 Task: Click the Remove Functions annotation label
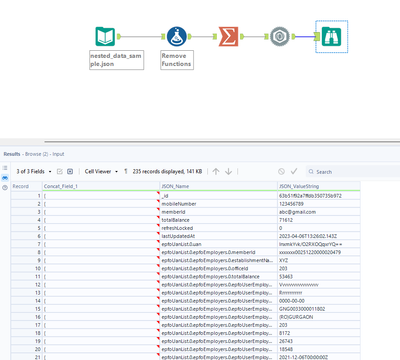(177, 60)
